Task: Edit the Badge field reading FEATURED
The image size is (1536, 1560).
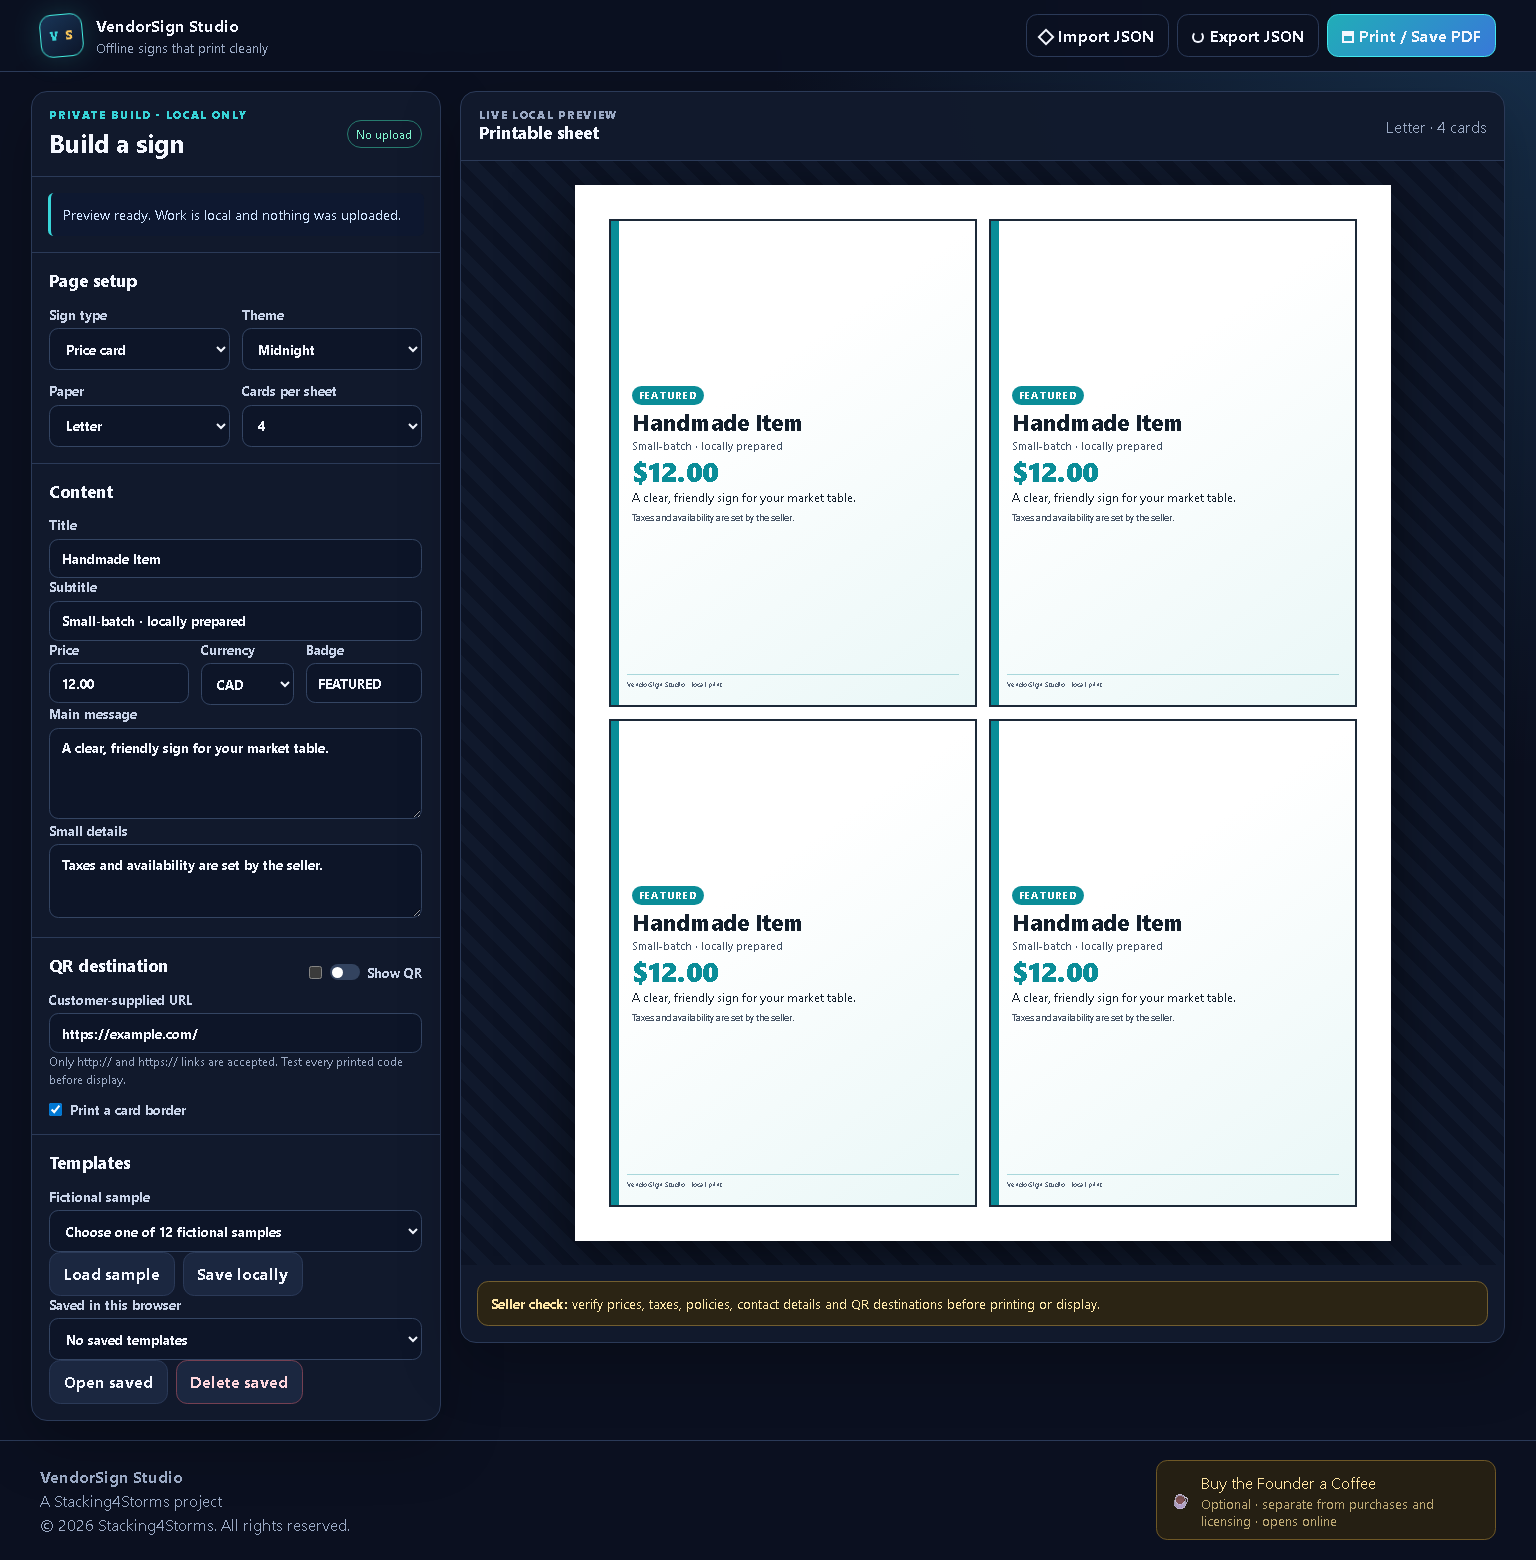Action: 364,684
